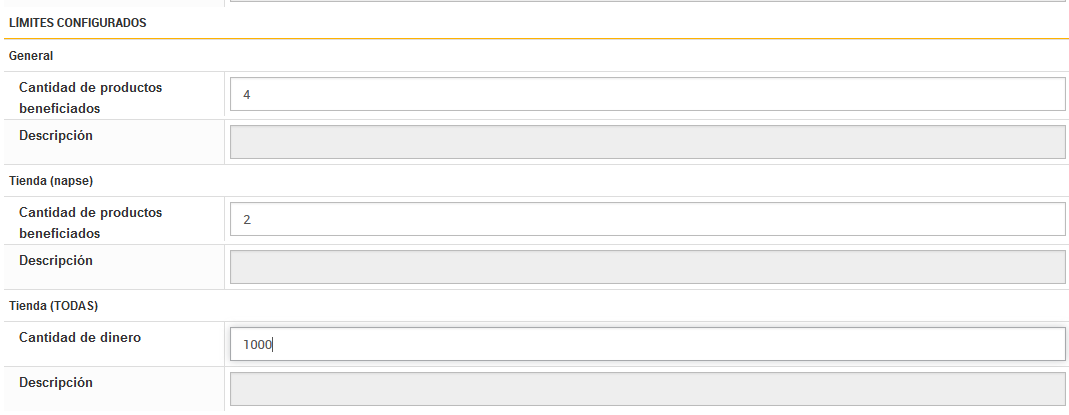The height and width of the screenshot is (415, 1069).
Task: Click the partially visible field above Límites Configurados
Action: click(x=646, y=2)
